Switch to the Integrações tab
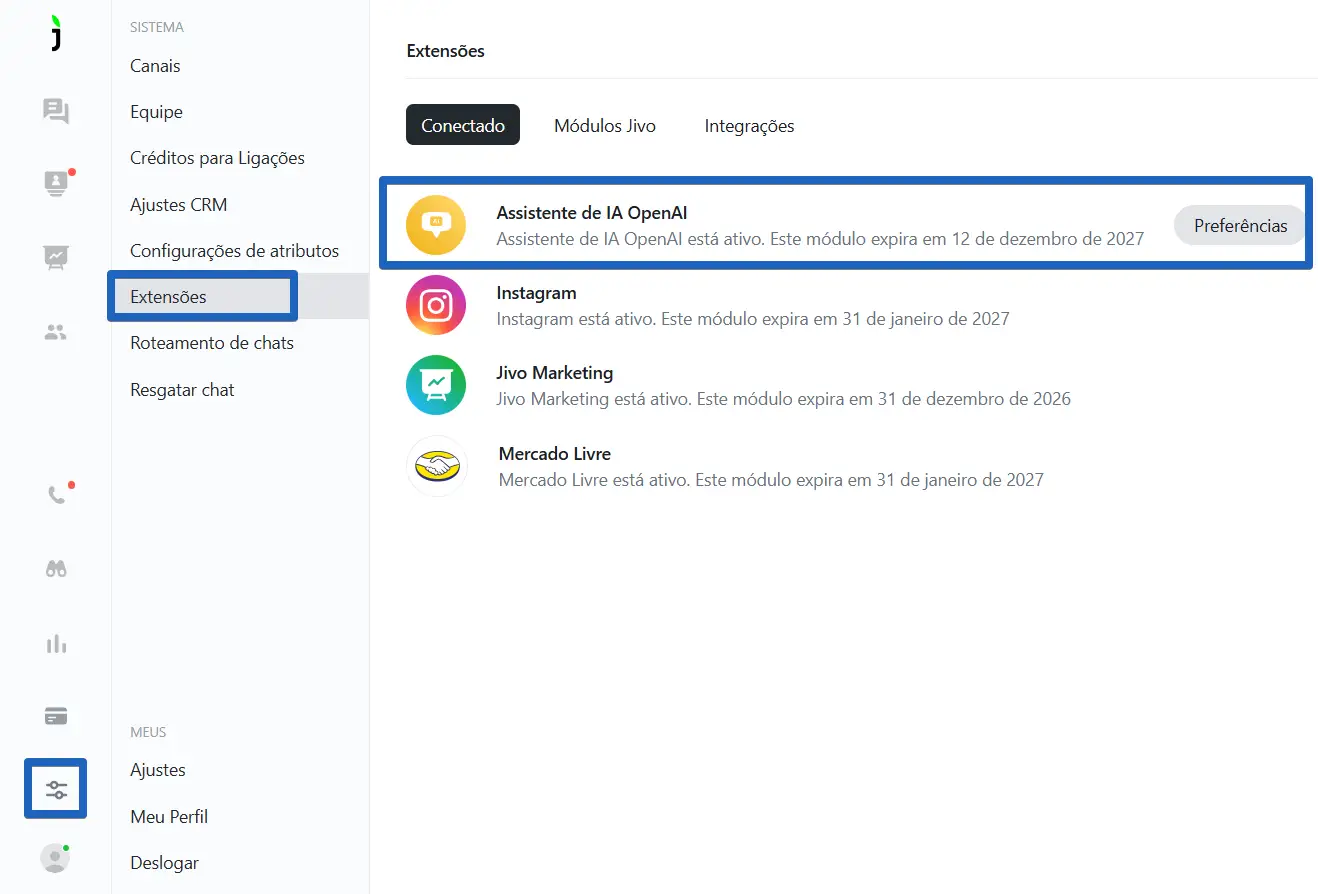This screenshot has height=894, width=1318. pos(749,126)
